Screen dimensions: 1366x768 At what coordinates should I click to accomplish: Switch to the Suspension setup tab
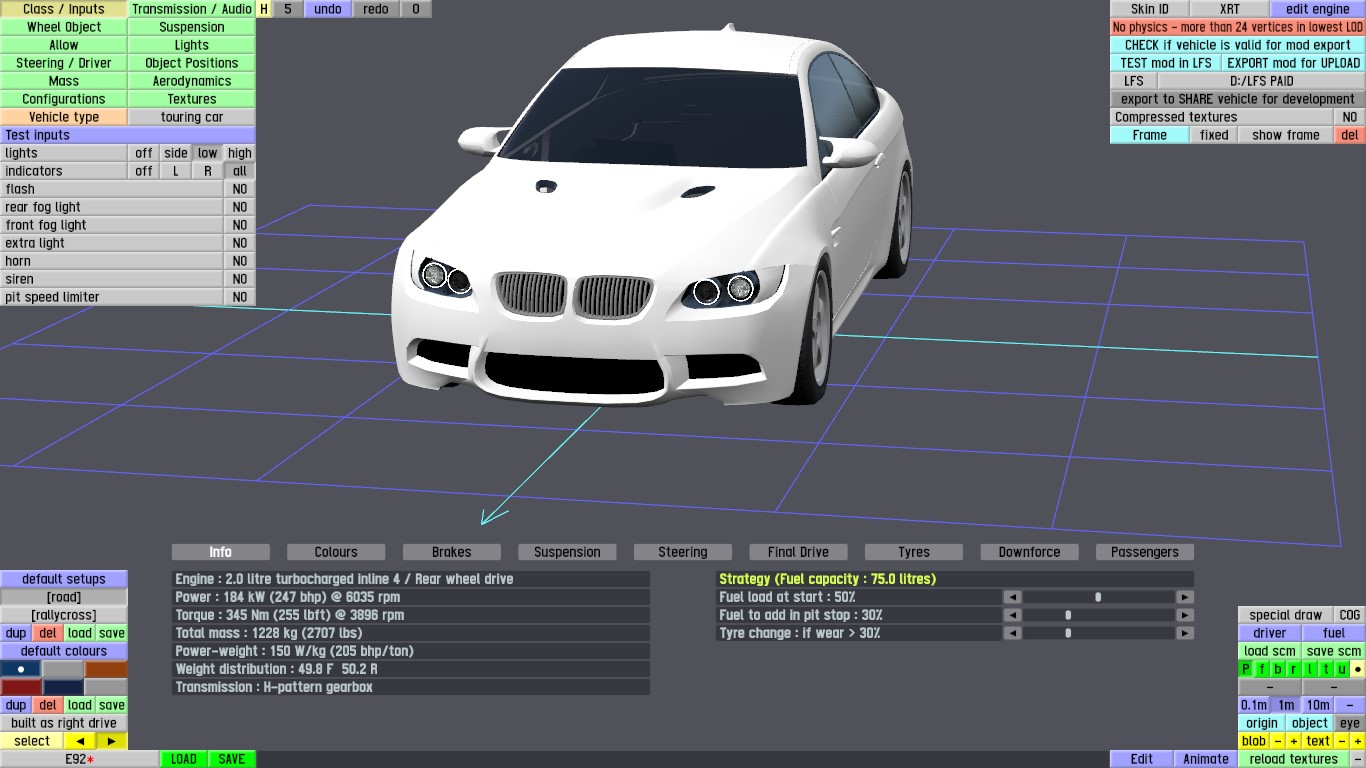point(567,552)
